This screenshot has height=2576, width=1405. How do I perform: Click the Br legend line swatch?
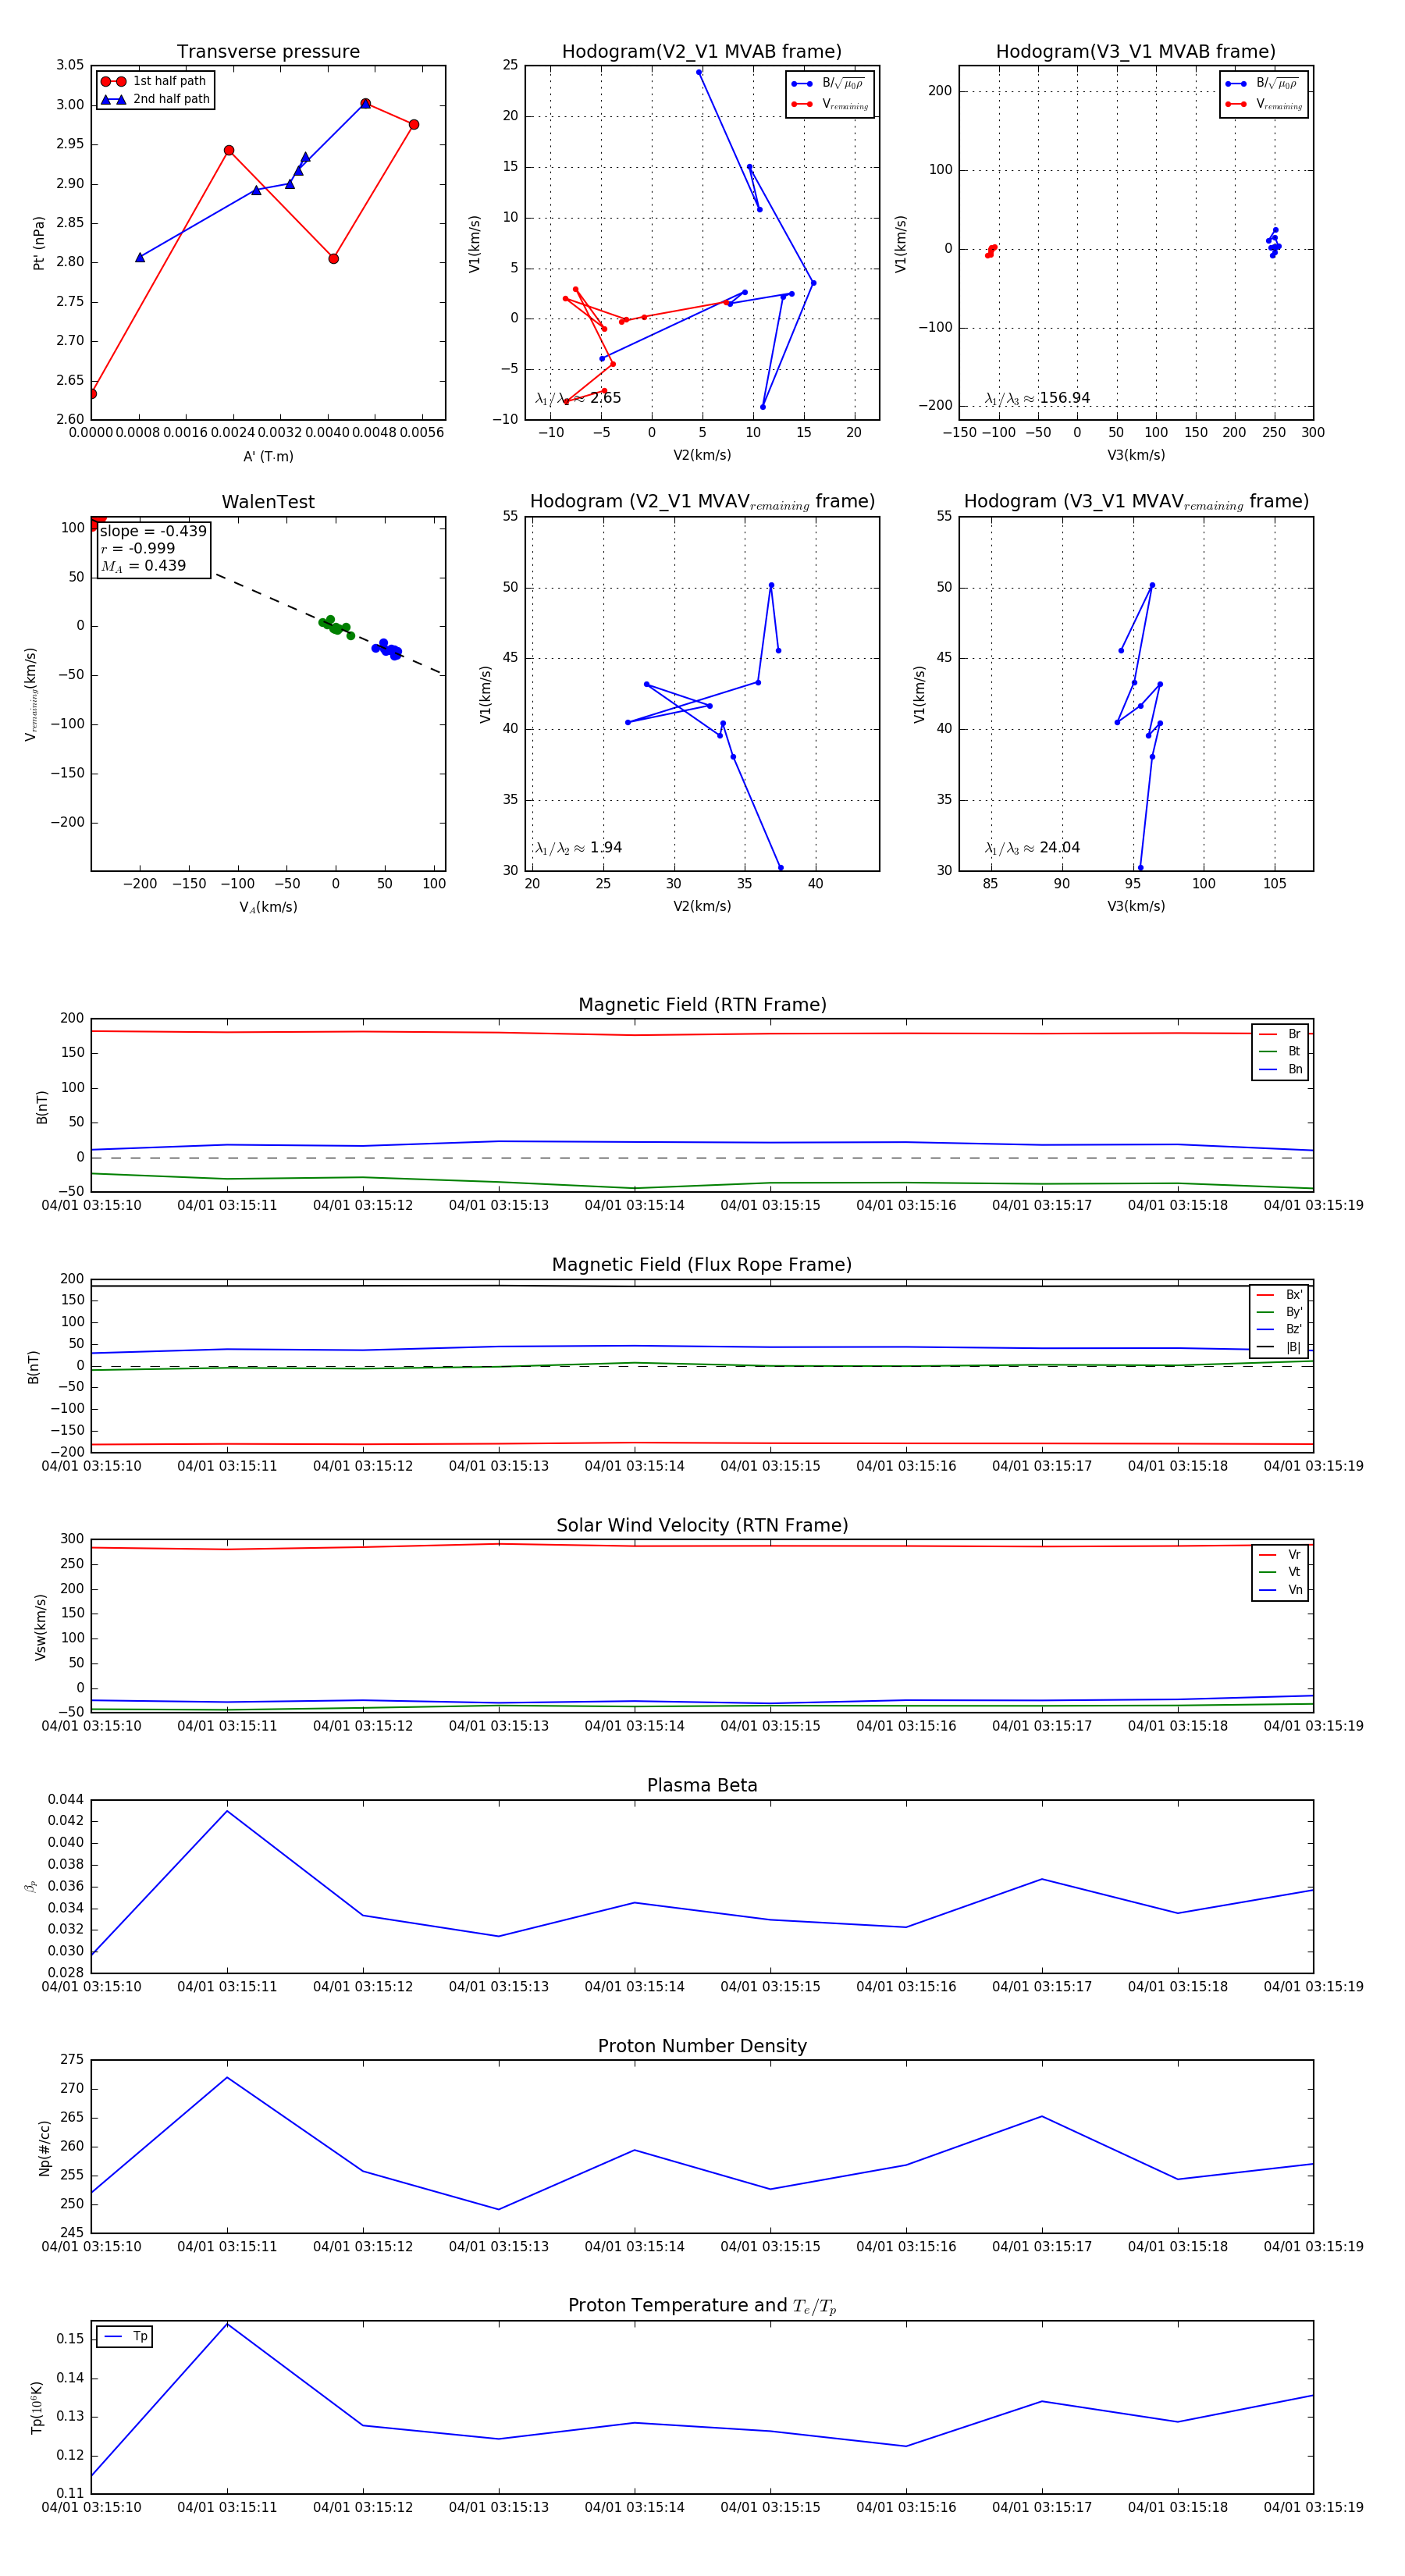1267,1034
